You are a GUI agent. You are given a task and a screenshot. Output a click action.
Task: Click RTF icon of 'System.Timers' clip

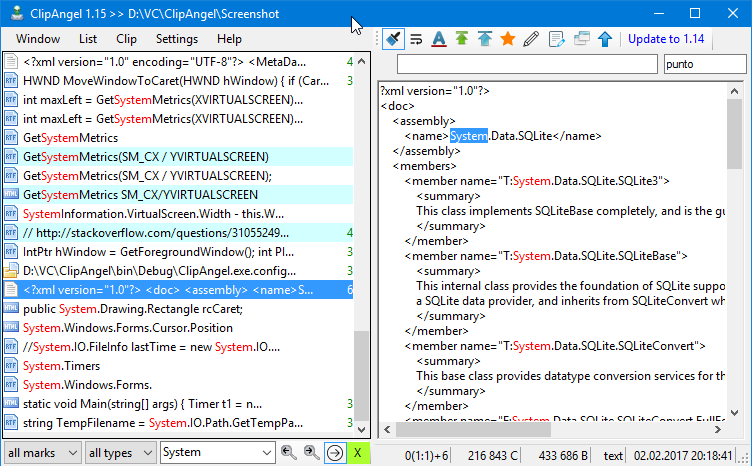pos(11,366)
